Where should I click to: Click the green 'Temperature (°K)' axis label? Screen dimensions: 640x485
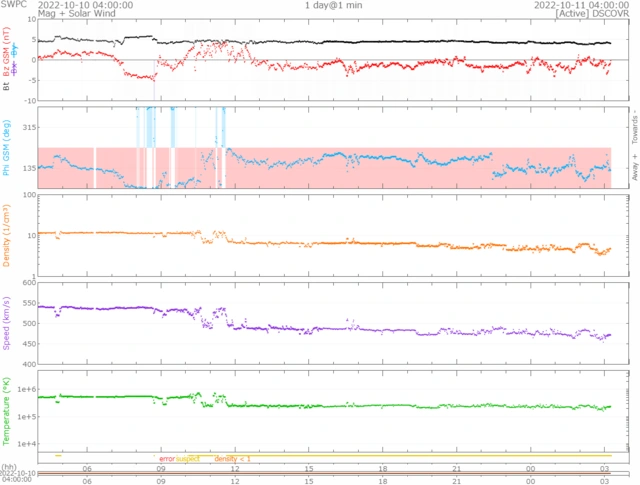point(5,408)
